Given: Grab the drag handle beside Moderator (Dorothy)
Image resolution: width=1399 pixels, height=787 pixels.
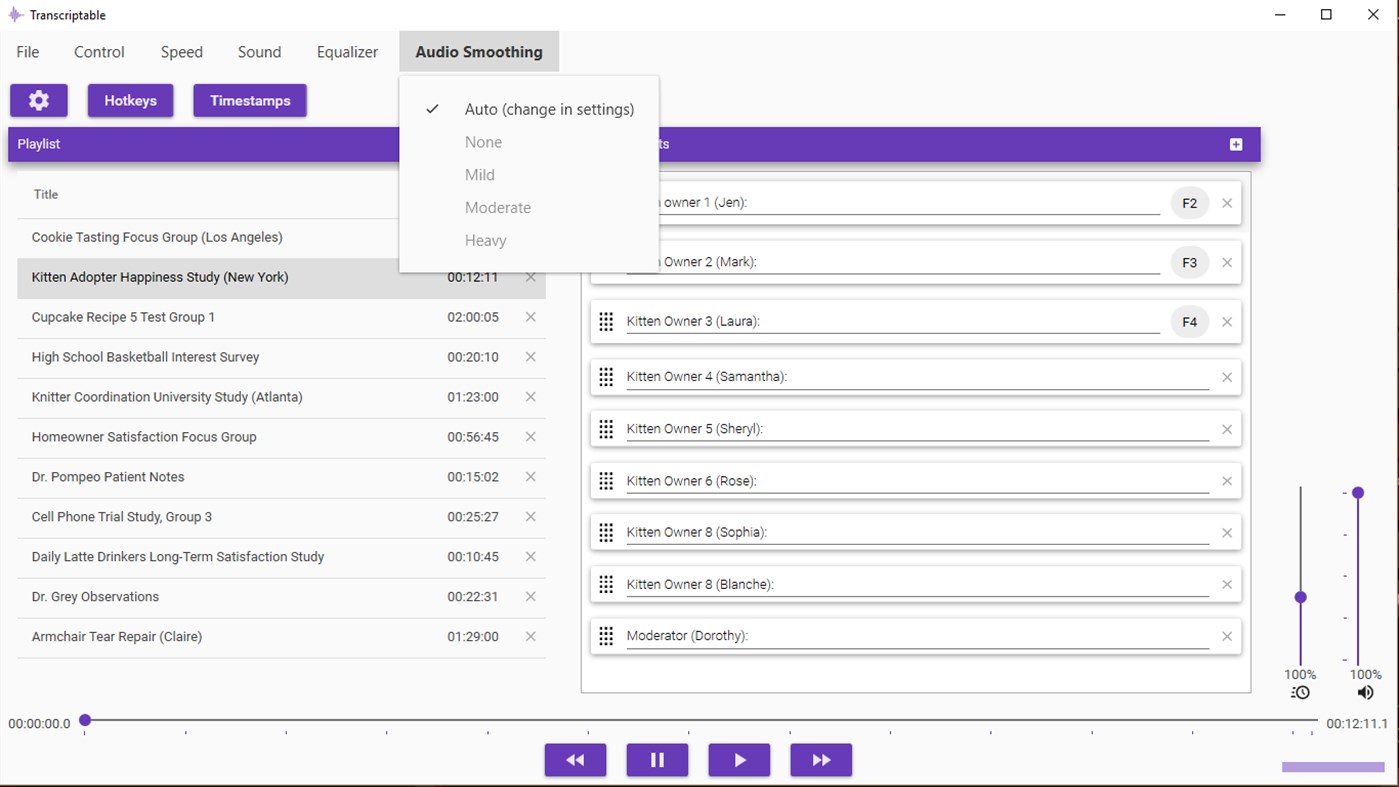Looking at the screenshot, I should 606,635.
